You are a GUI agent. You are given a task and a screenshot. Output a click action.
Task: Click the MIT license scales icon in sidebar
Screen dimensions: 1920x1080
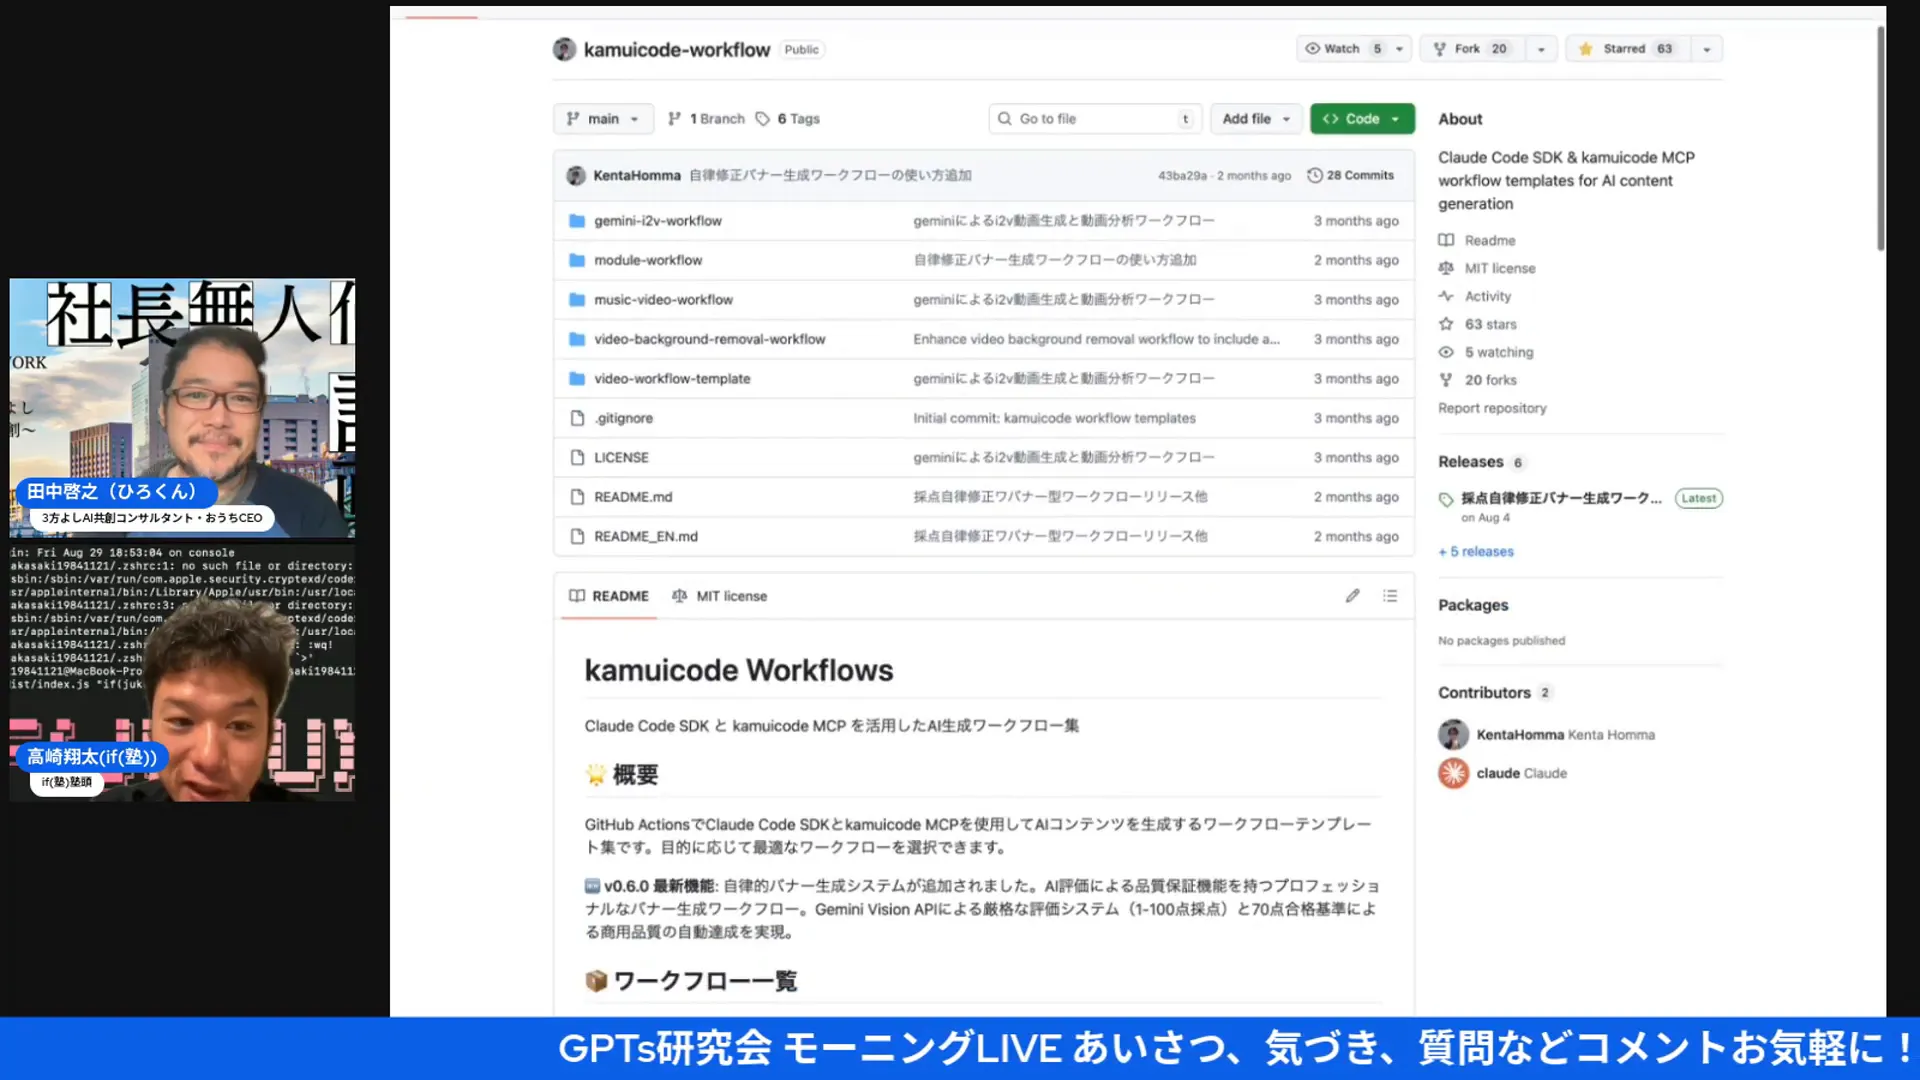(1446, 268)
